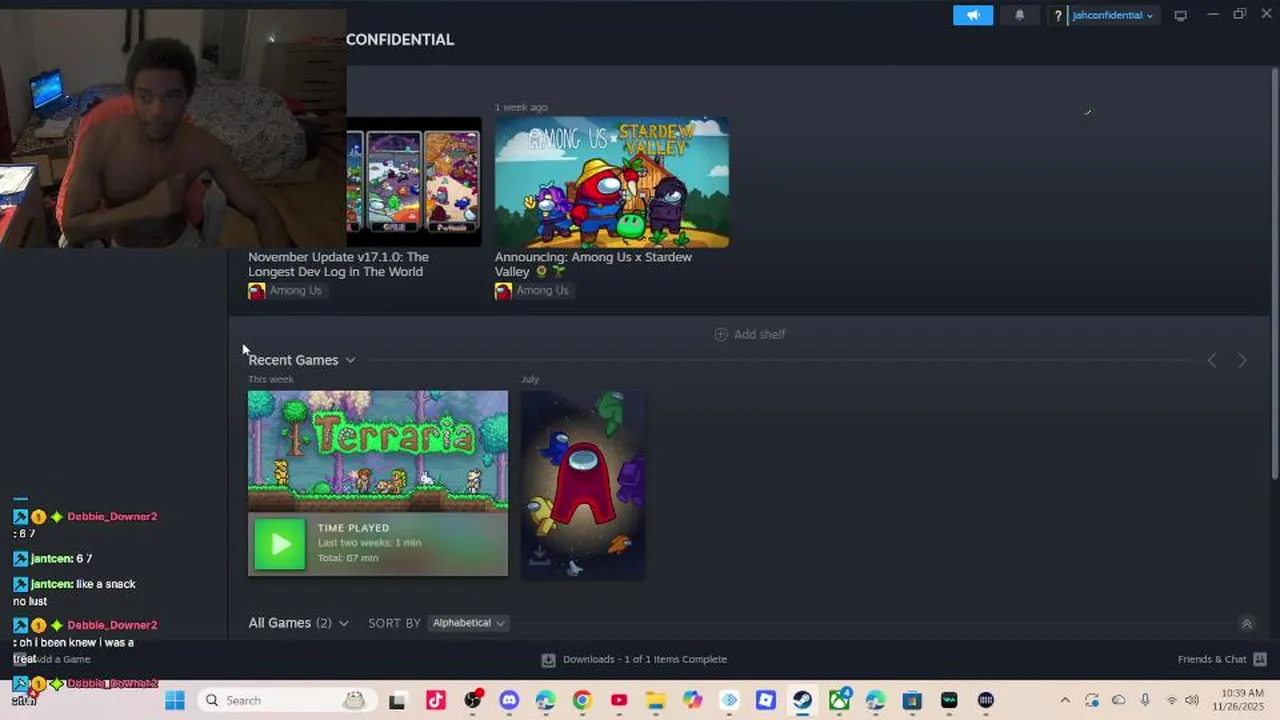
Task: Open Announcing Among Us x Stardew Valley post
Action: pyautogui.click(x=593, y=264)
